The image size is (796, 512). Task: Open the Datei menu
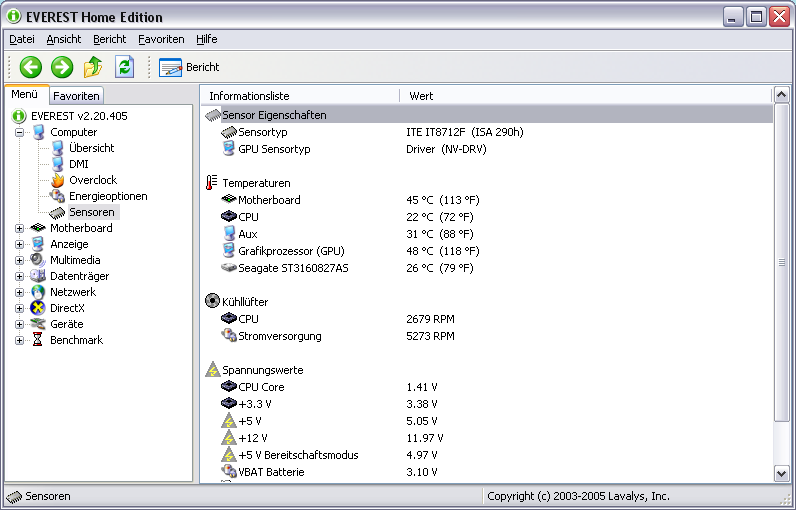[x=22, y=39]
